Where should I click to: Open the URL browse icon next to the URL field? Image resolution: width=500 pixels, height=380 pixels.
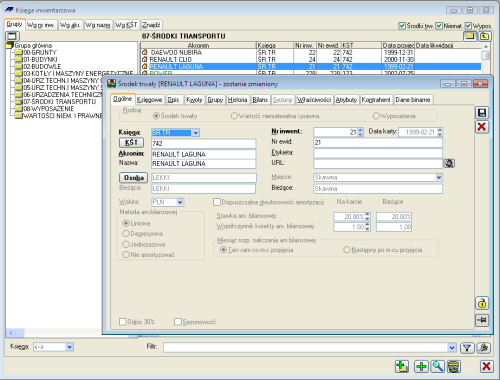449,163
